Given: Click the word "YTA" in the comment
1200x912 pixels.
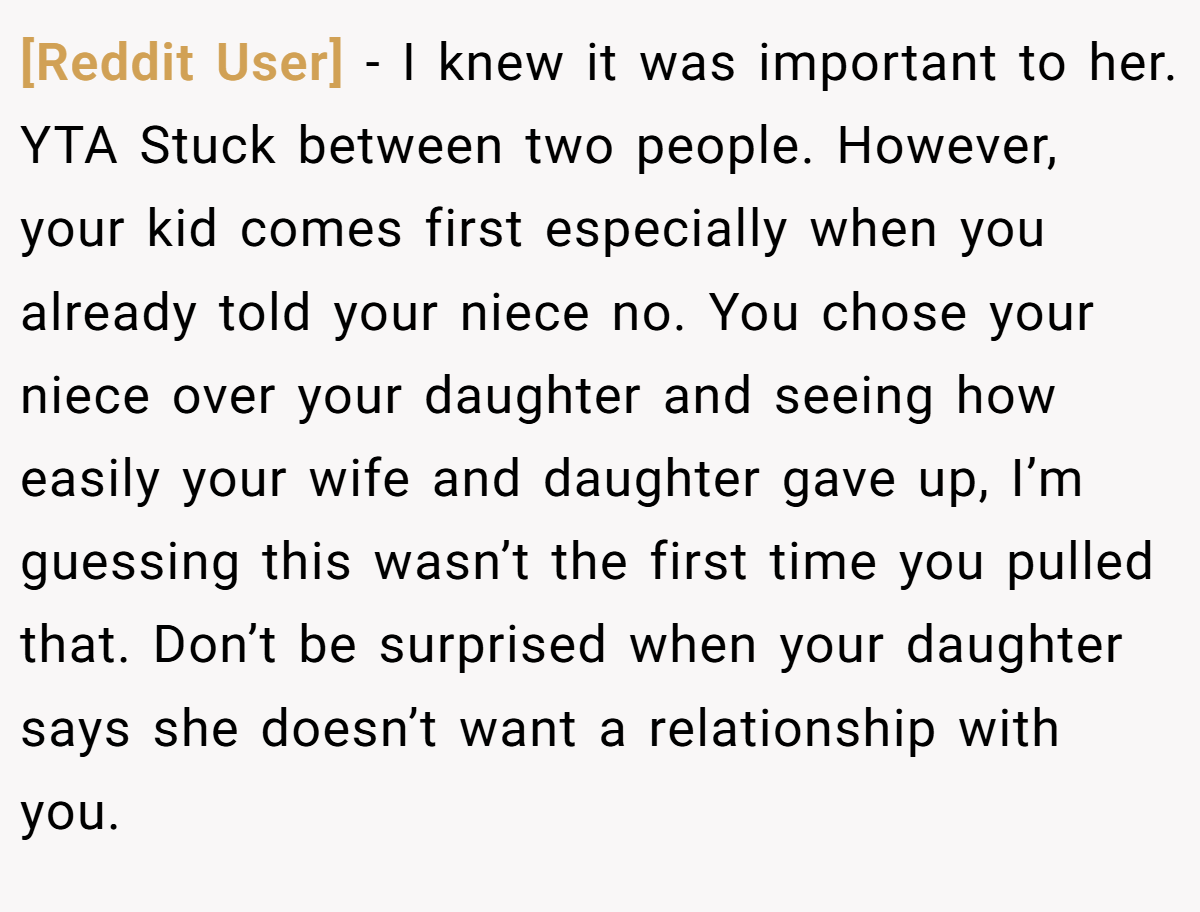Looking at the screenshot, I should click(69, 147).
